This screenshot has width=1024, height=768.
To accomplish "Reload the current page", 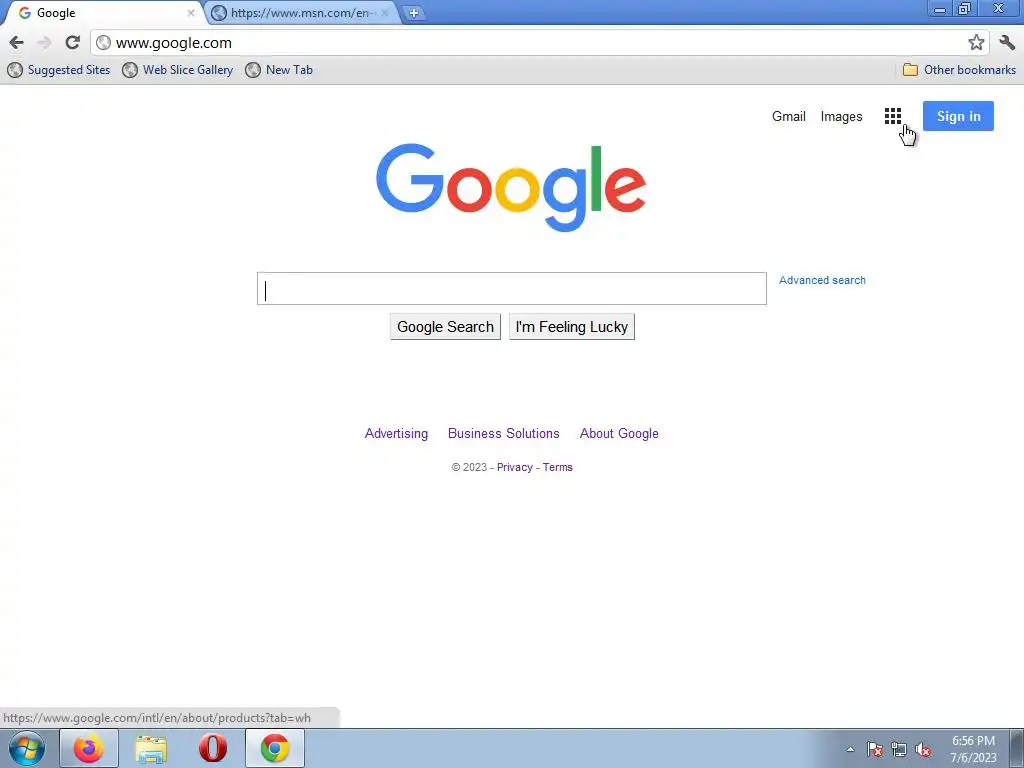I will point(72,43).
